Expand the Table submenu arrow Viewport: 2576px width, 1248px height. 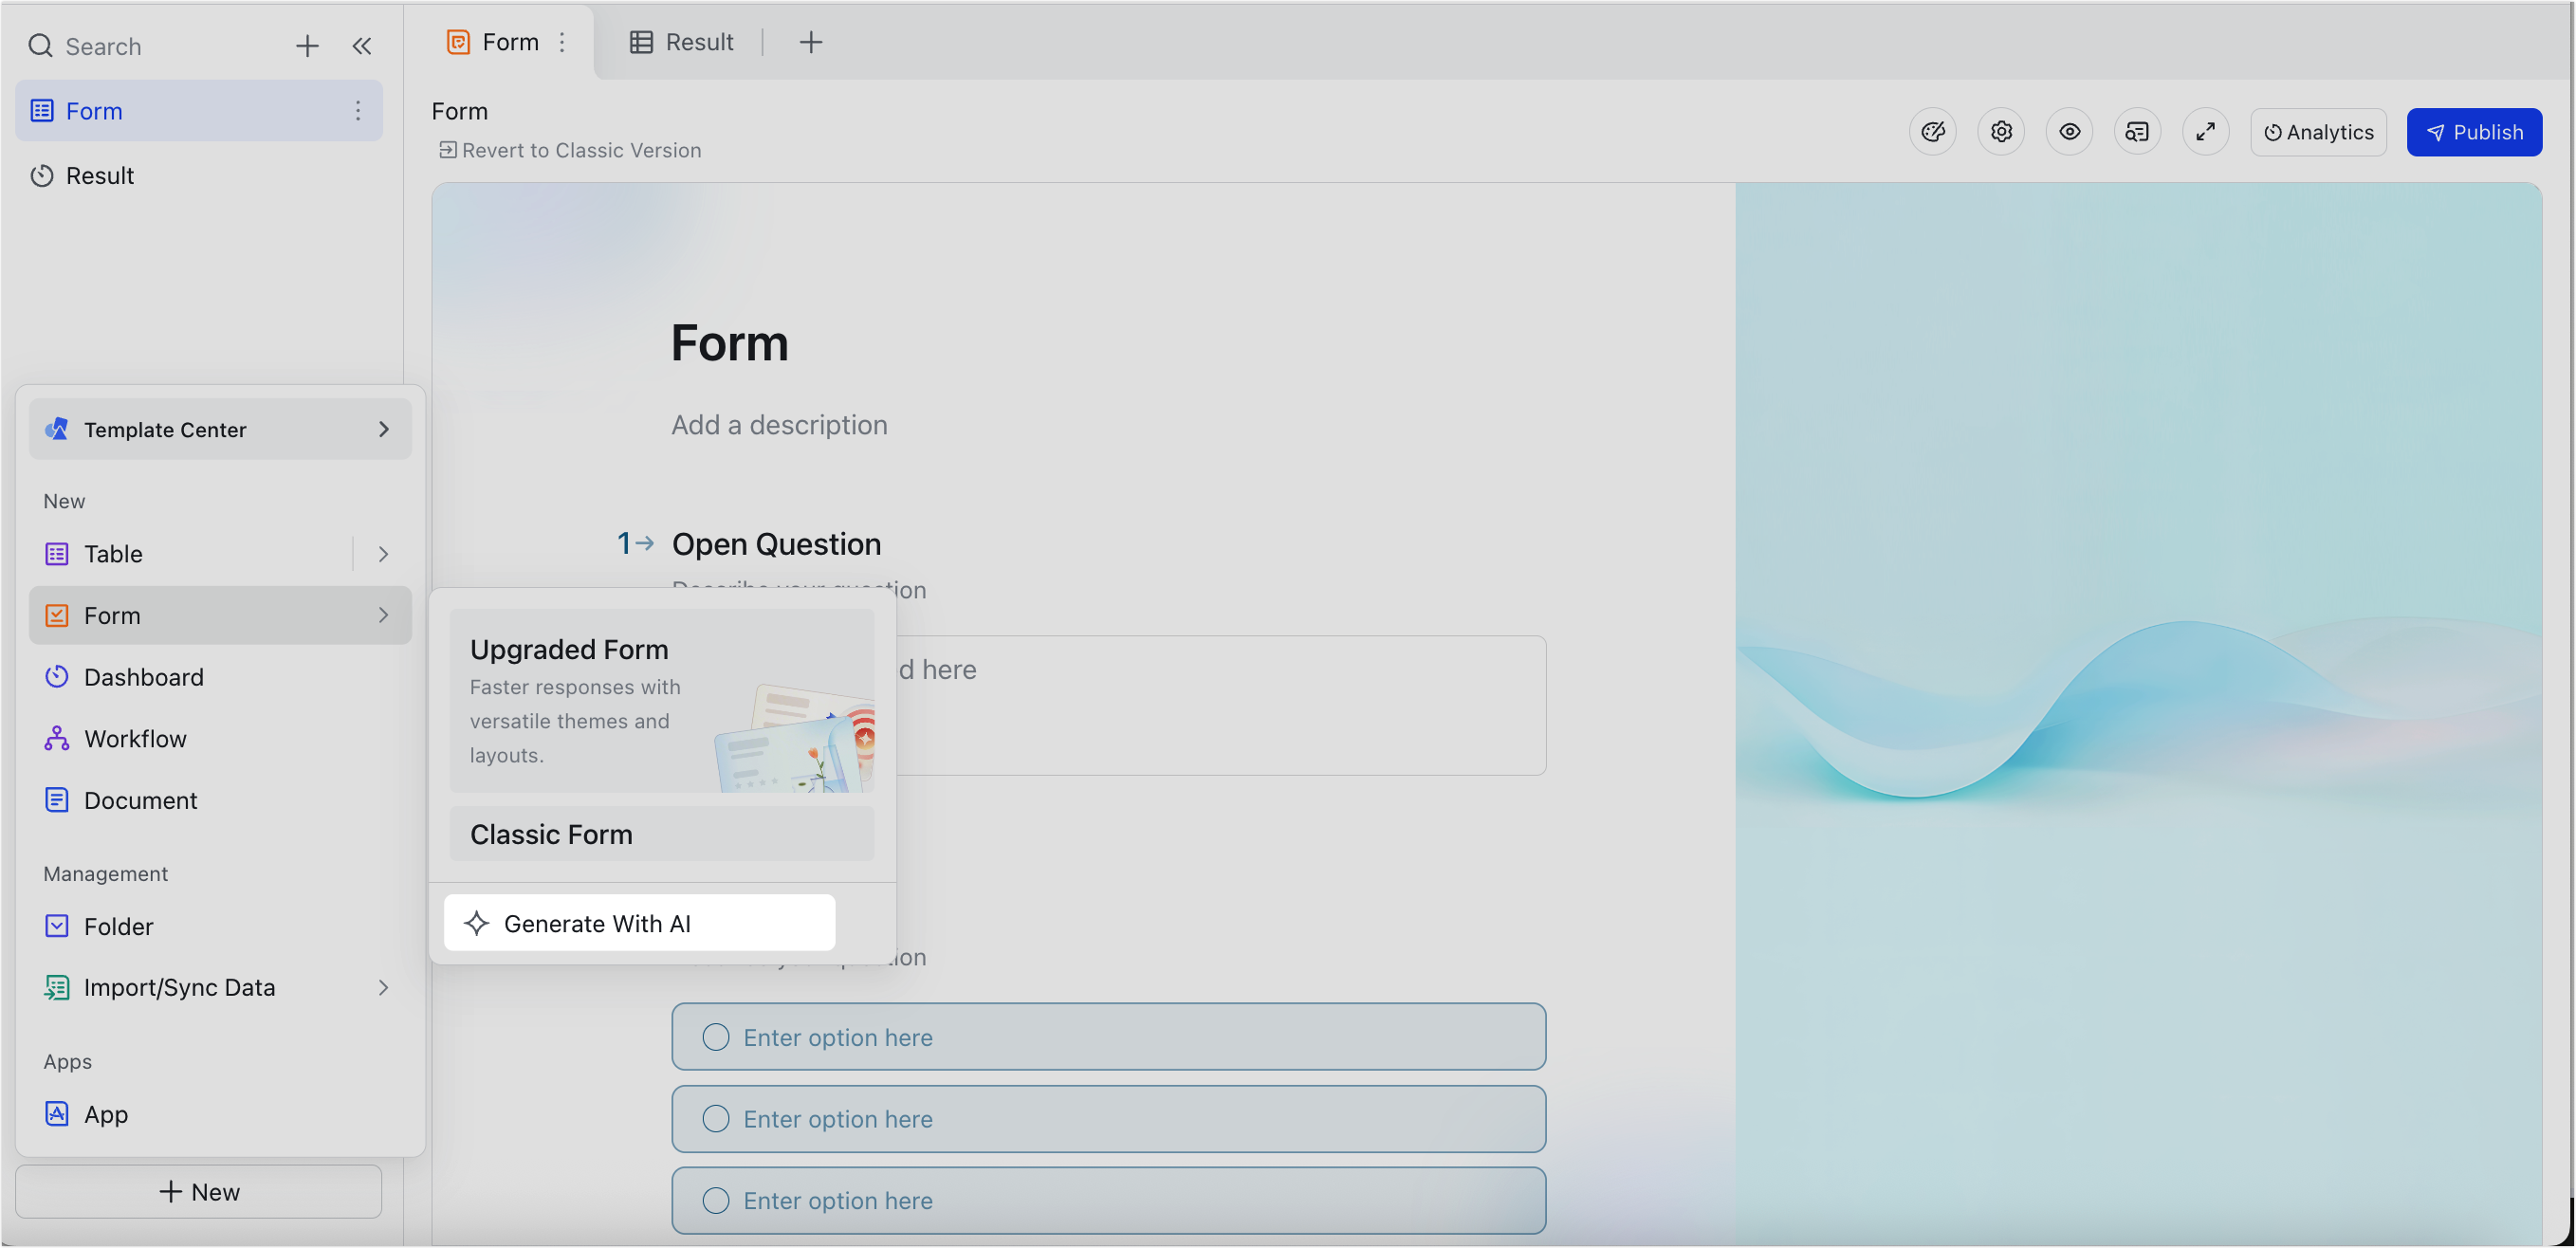[383, 554]
